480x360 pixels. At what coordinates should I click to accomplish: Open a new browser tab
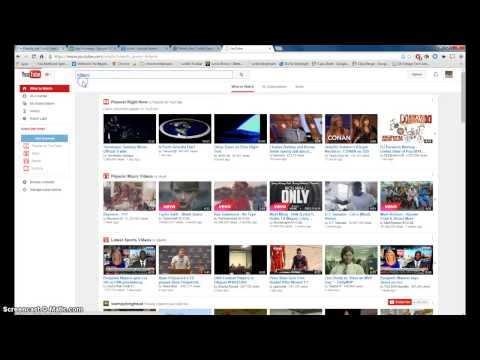[279, 49]
